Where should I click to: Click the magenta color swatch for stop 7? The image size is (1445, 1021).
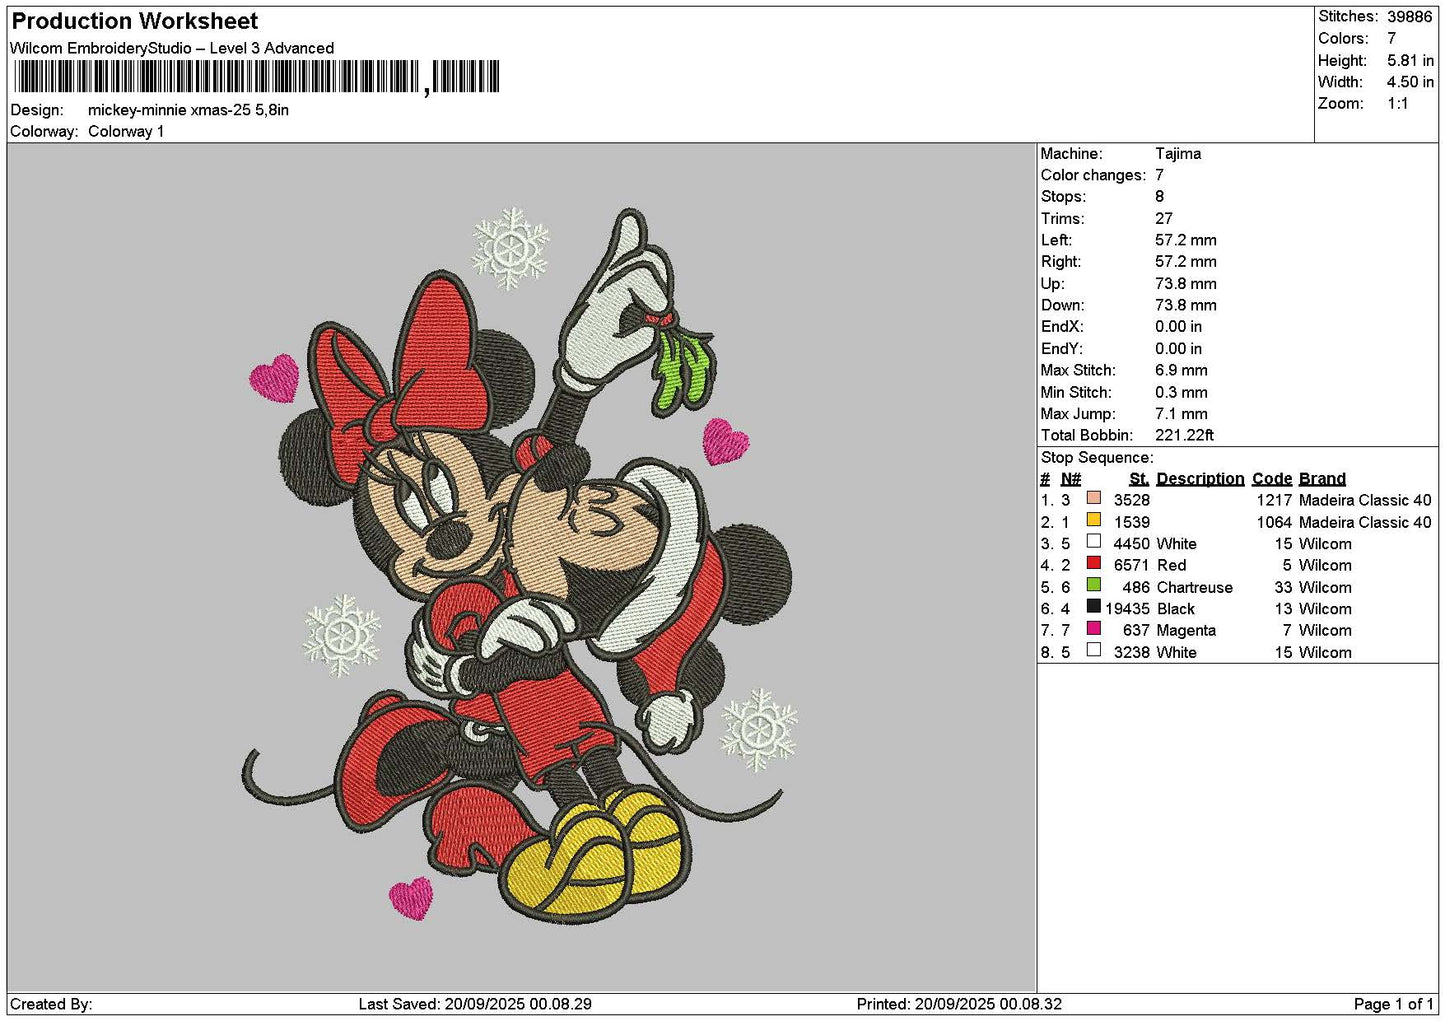pos(1094,628)
